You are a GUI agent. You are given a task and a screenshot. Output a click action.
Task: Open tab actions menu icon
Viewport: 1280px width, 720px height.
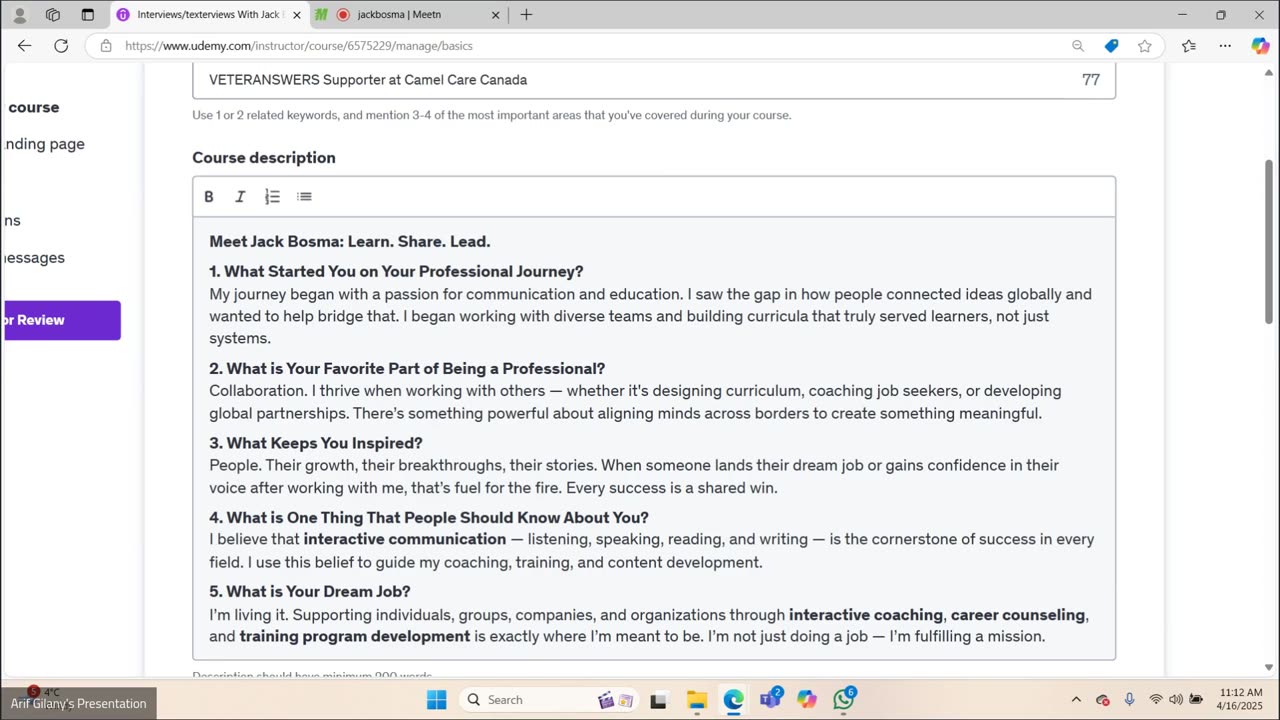pos(87,15)
